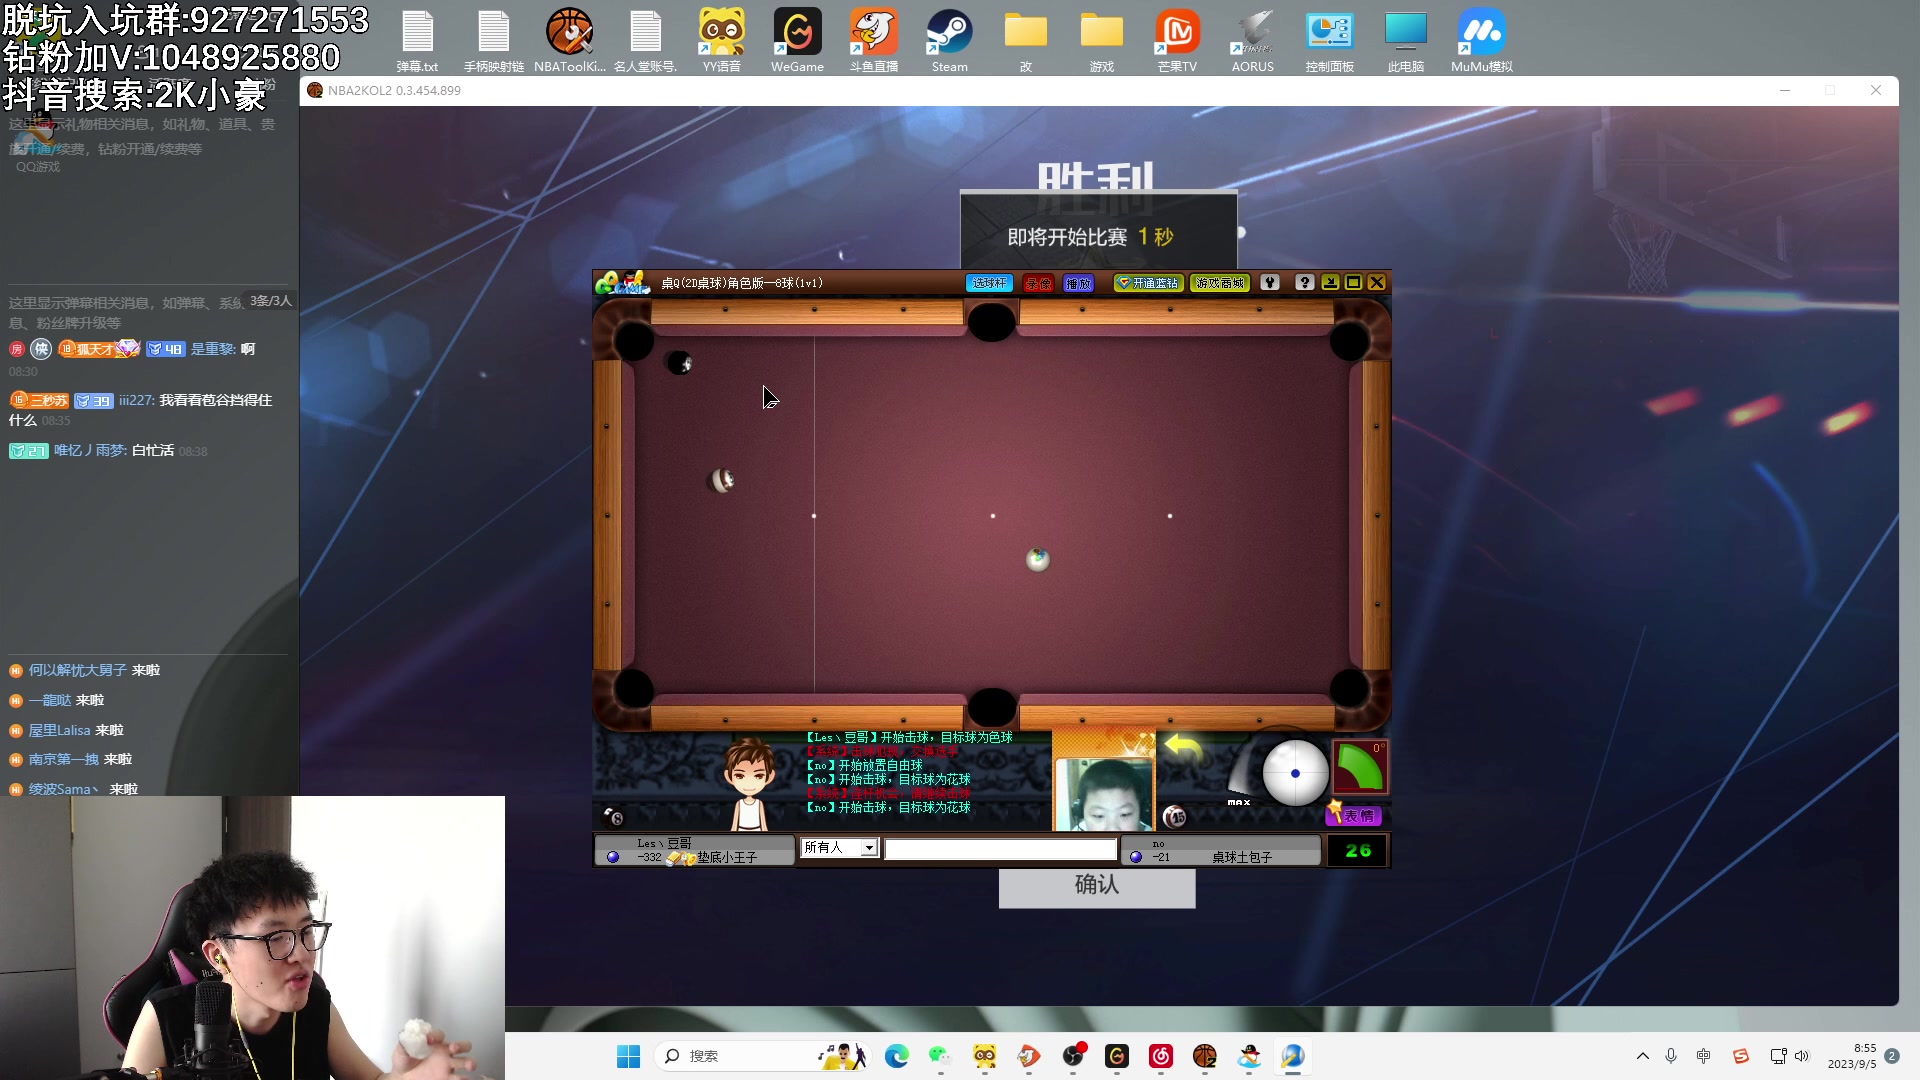Click the white cue ball on table
The image size is (1920, 1080).
pos(1038,560)
